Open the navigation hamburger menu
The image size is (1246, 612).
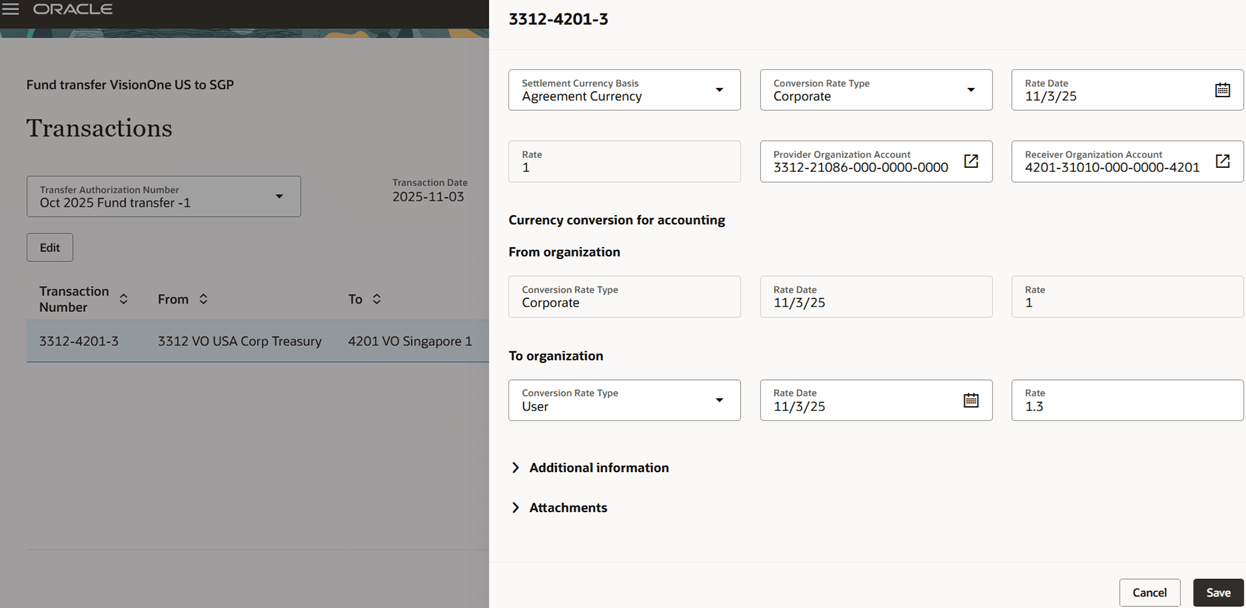click(14, 10)
